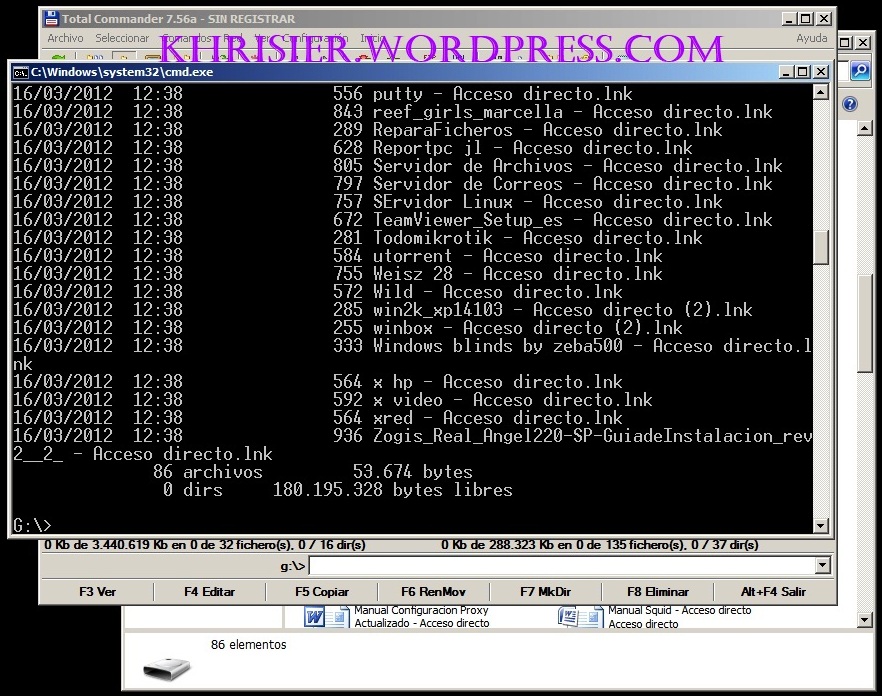Click the cmd window scroll down arrow
882x696 pixels.
click(821, 526)
